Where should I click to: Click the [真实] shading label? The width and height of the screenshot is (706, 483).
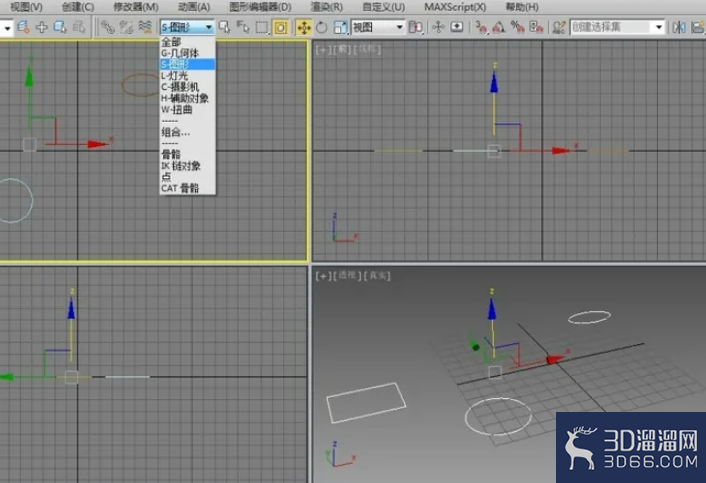(x=377, y=275)
